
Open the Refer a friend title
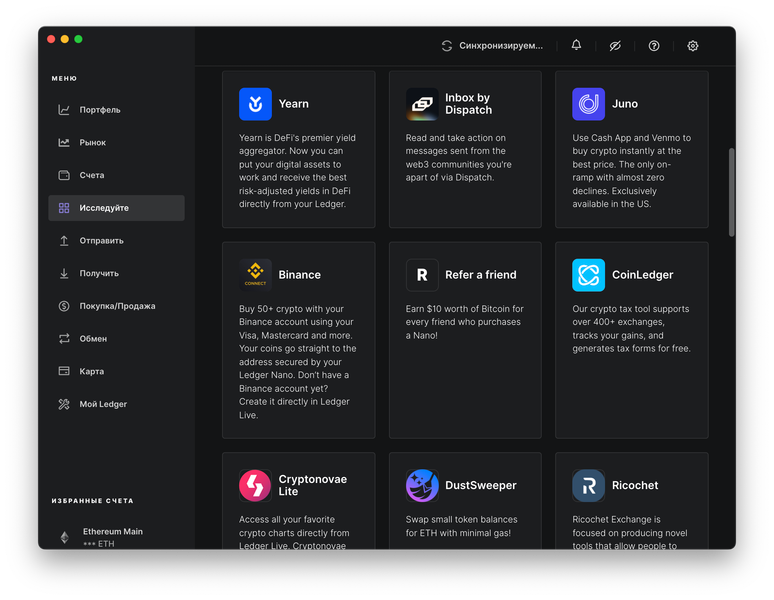481,275
